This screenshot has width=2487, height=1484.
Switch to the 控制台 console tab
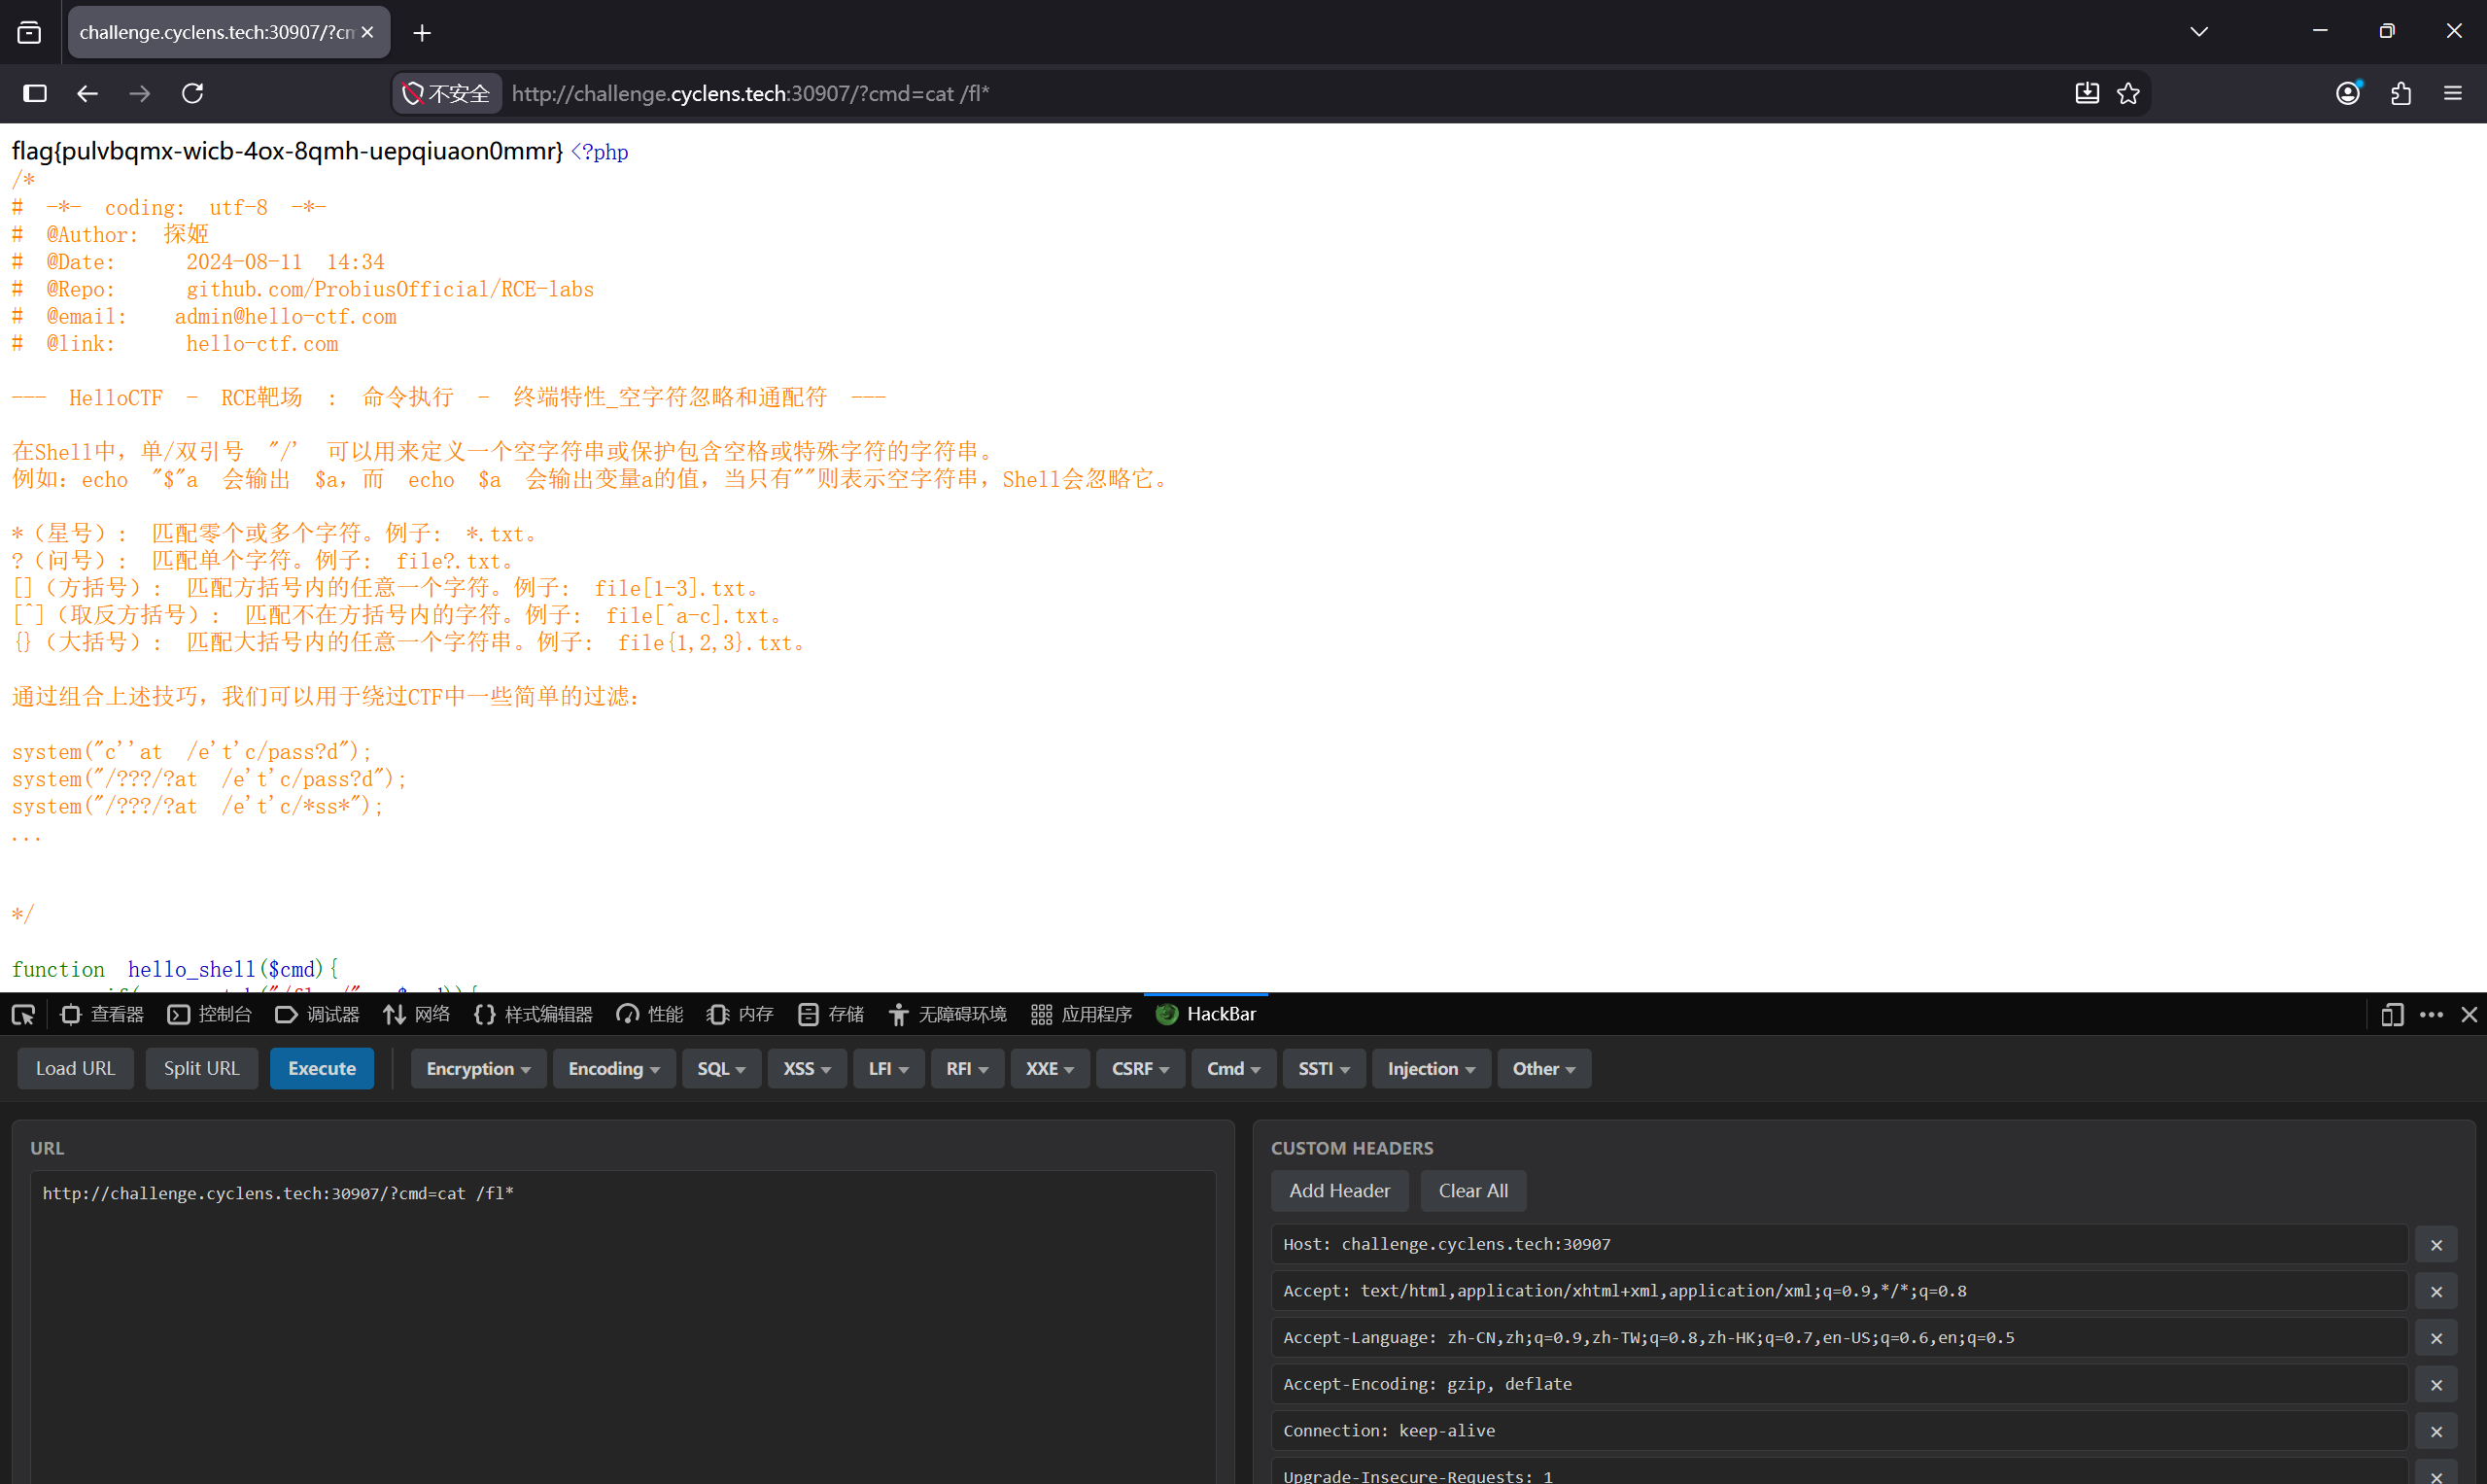pyautogui.click(x=209, y=1015)
